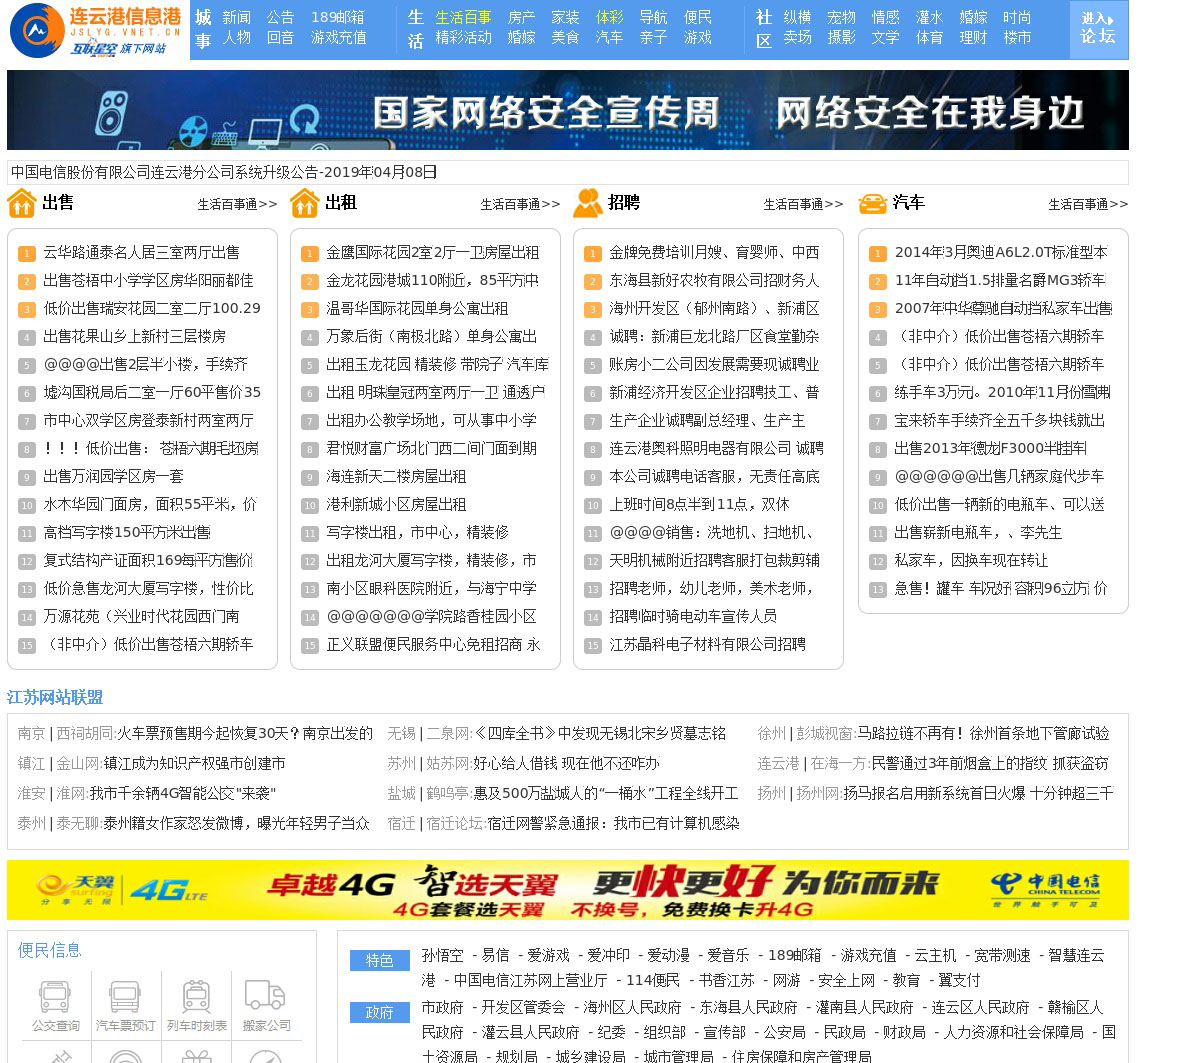
Task: Click the house icon beside 出售
Action: click(22, 203)
